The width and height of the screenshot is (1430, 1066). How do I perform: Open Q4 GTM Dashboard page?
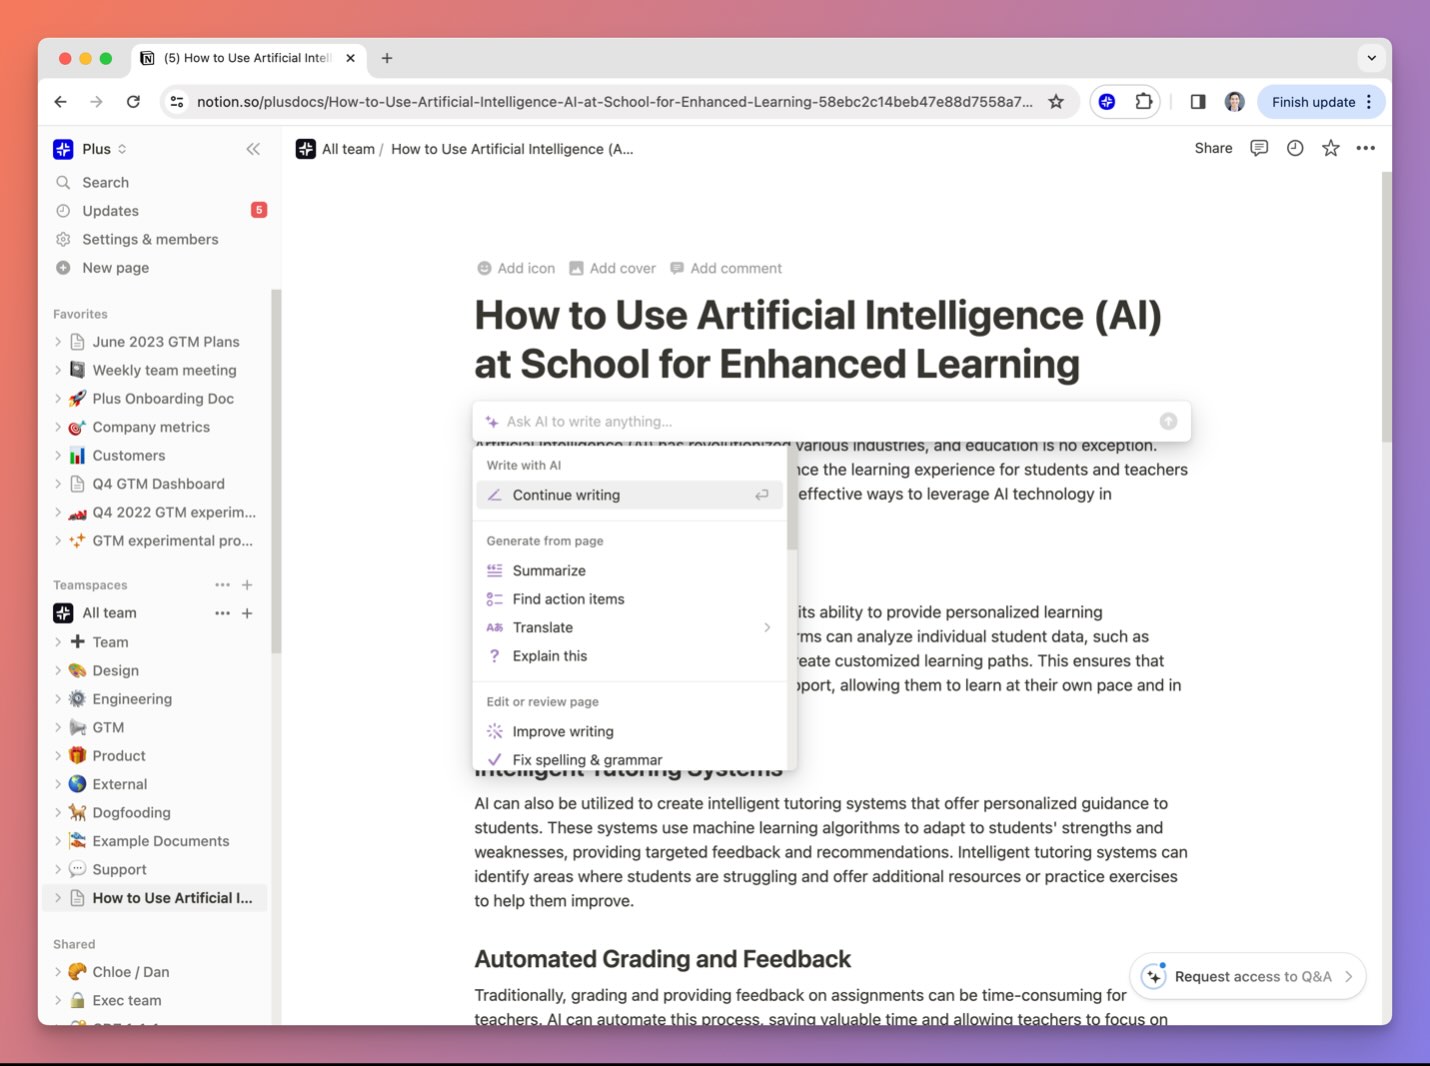(158, 484)
